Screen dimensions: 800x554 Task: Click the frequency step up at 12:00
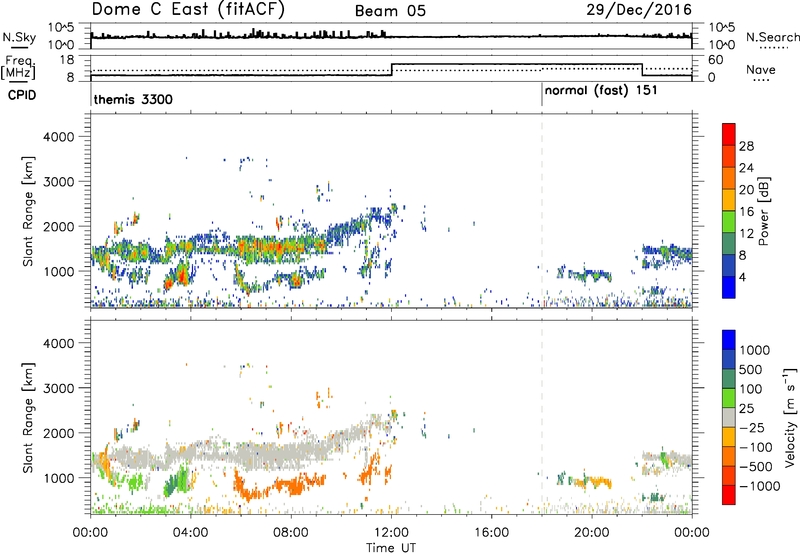click(x=391, y=70)
